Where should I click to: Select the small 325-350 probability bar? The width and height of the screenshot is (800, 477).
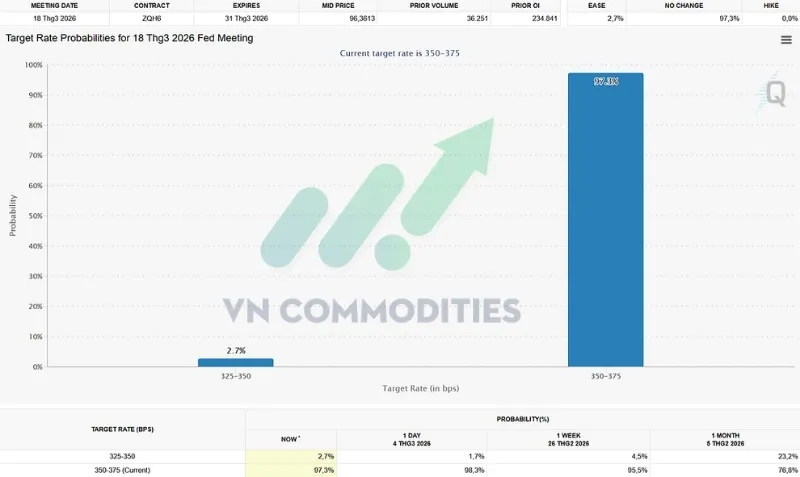[x=235, y=362]
